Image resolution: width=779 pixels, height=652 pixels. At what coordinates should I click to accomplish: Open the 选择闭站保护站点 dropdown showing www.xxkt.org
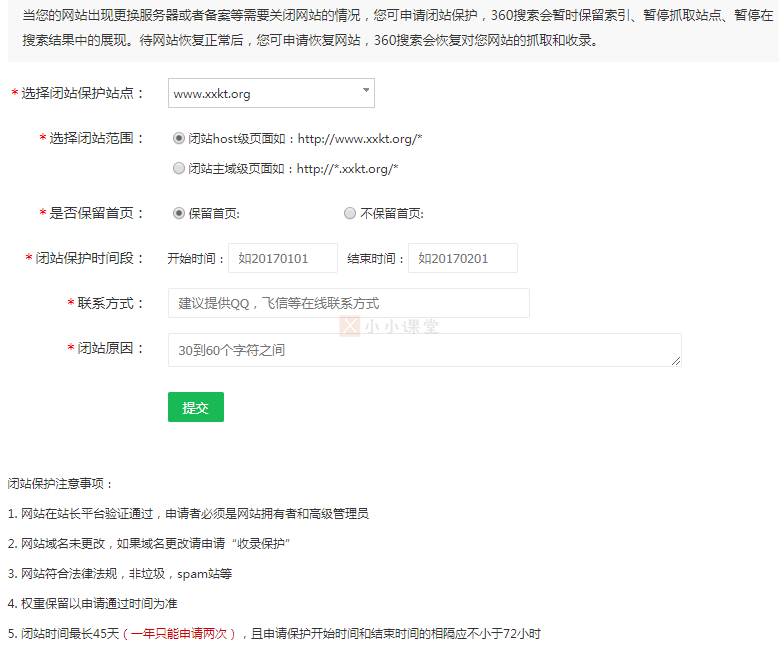point(271,93)
